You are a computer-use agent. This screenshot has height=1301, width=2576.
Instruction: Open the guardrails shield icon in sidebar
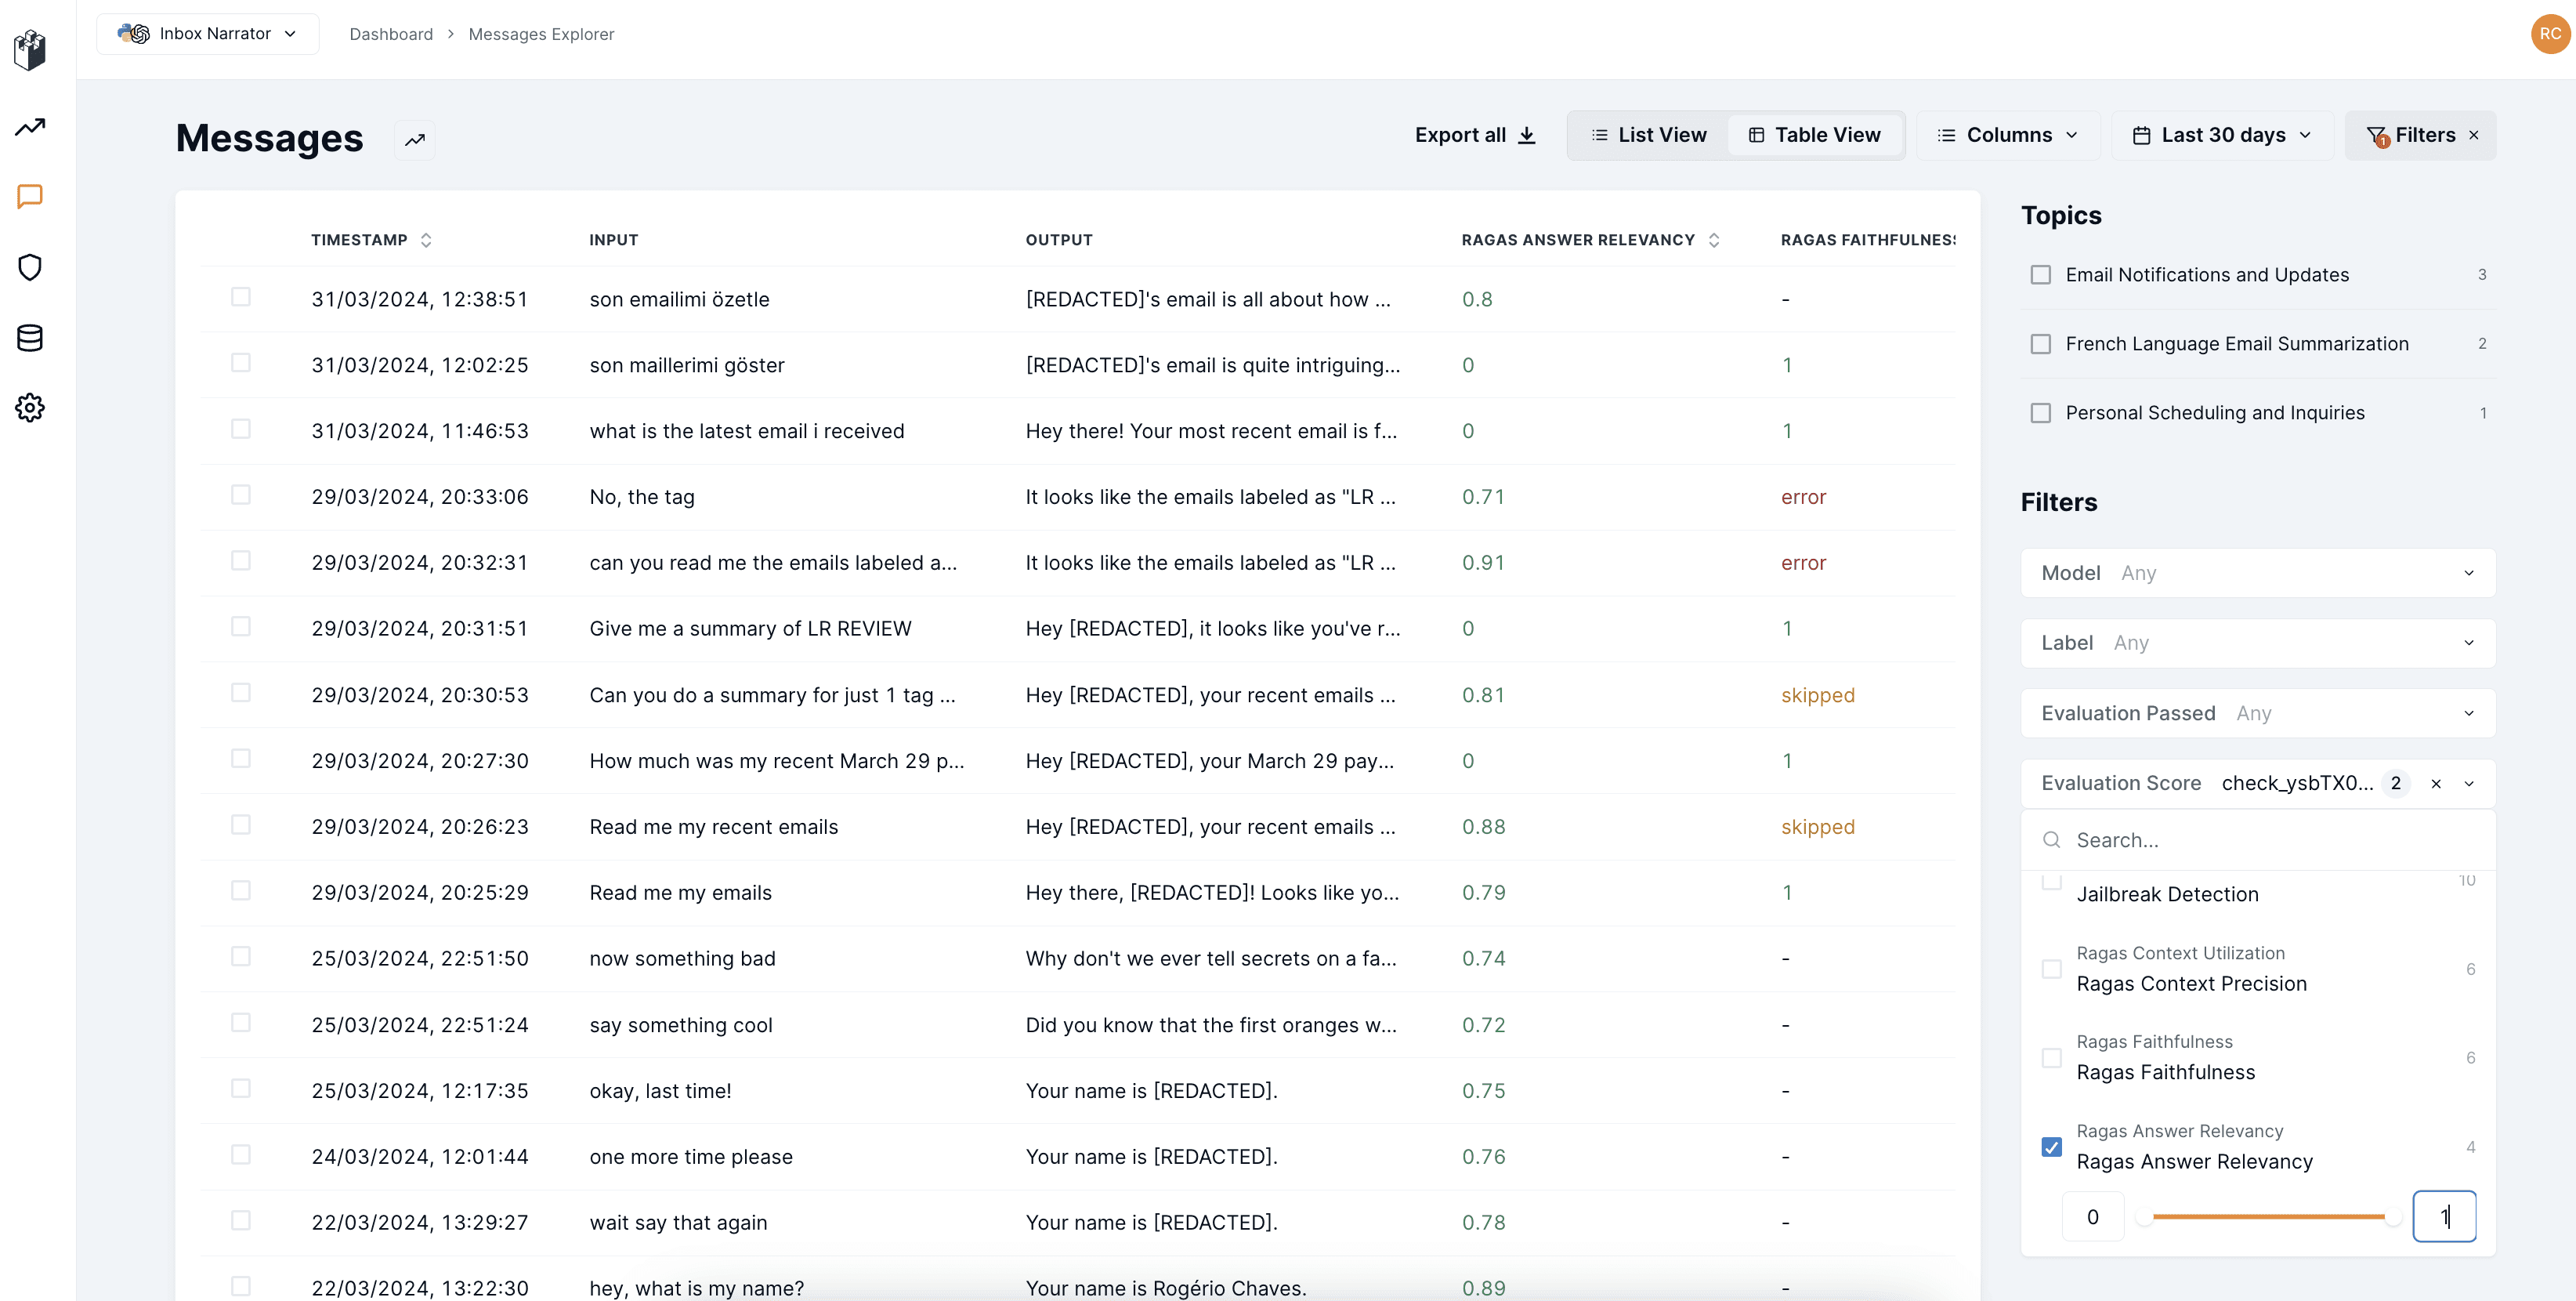[x=30, y=267]
